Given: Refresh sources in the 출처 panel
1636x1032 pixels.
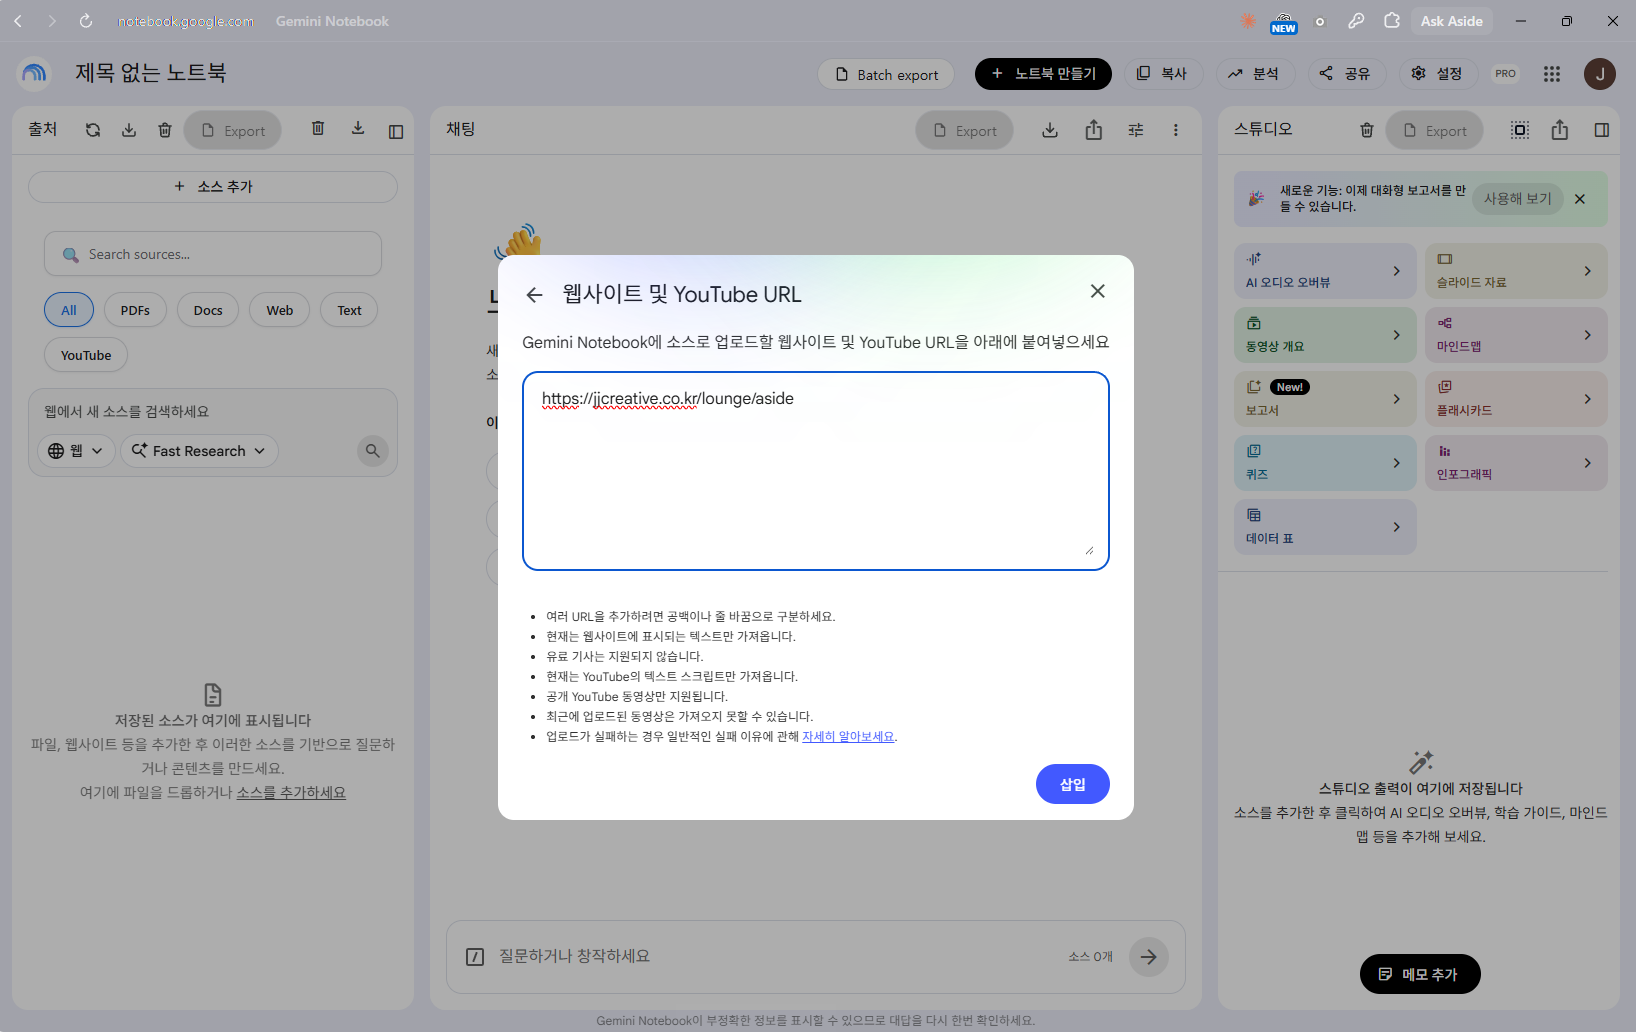Looking at the screenshot, I should (93, 130).
